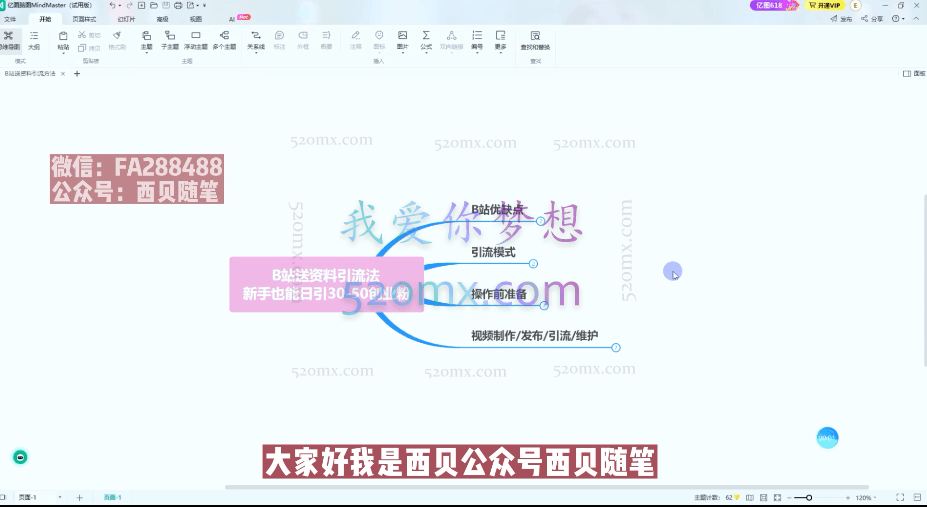Toggle the 面板 side panel
This screenshot has height=507, width=927.
coord(914,74)
